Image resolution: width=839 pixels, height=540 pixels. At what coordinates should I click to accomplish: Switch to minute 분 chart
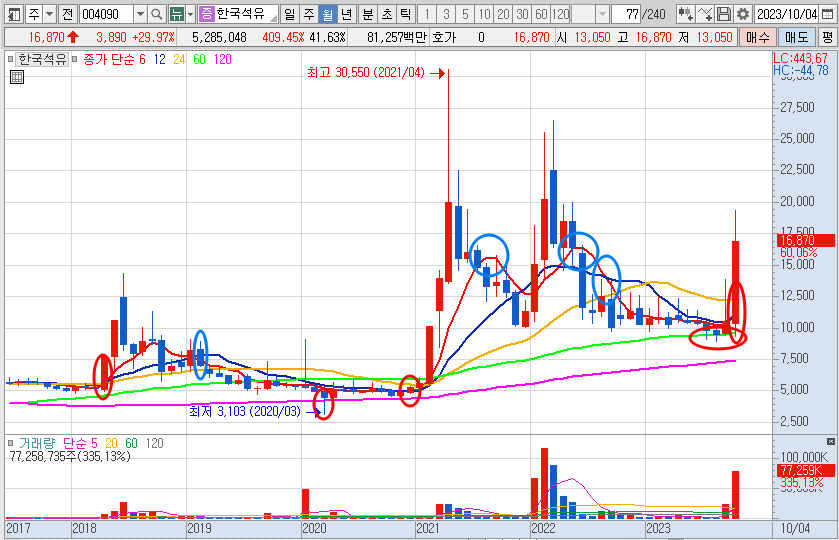click(368, 14)
